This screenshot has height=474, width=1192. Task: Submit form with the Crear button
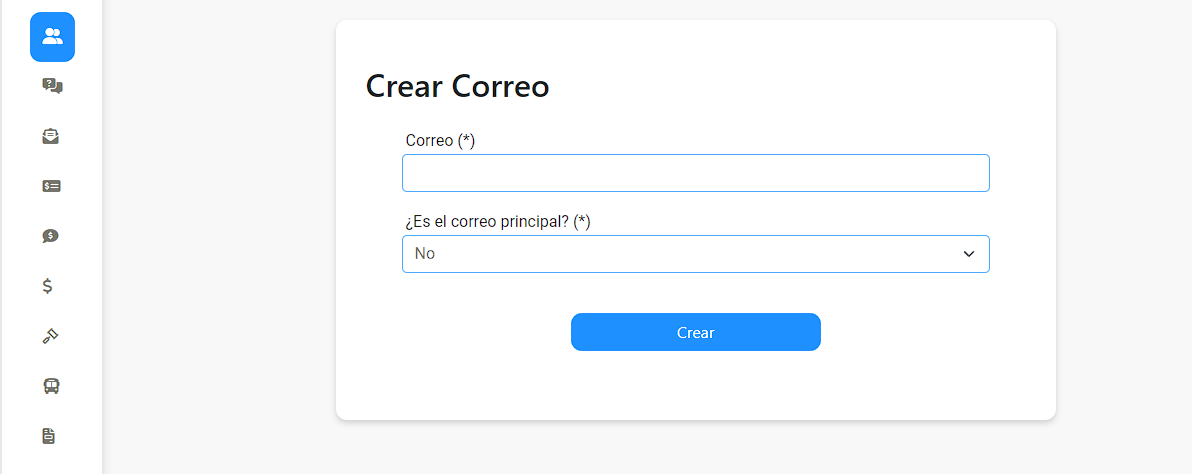(696, 332)
